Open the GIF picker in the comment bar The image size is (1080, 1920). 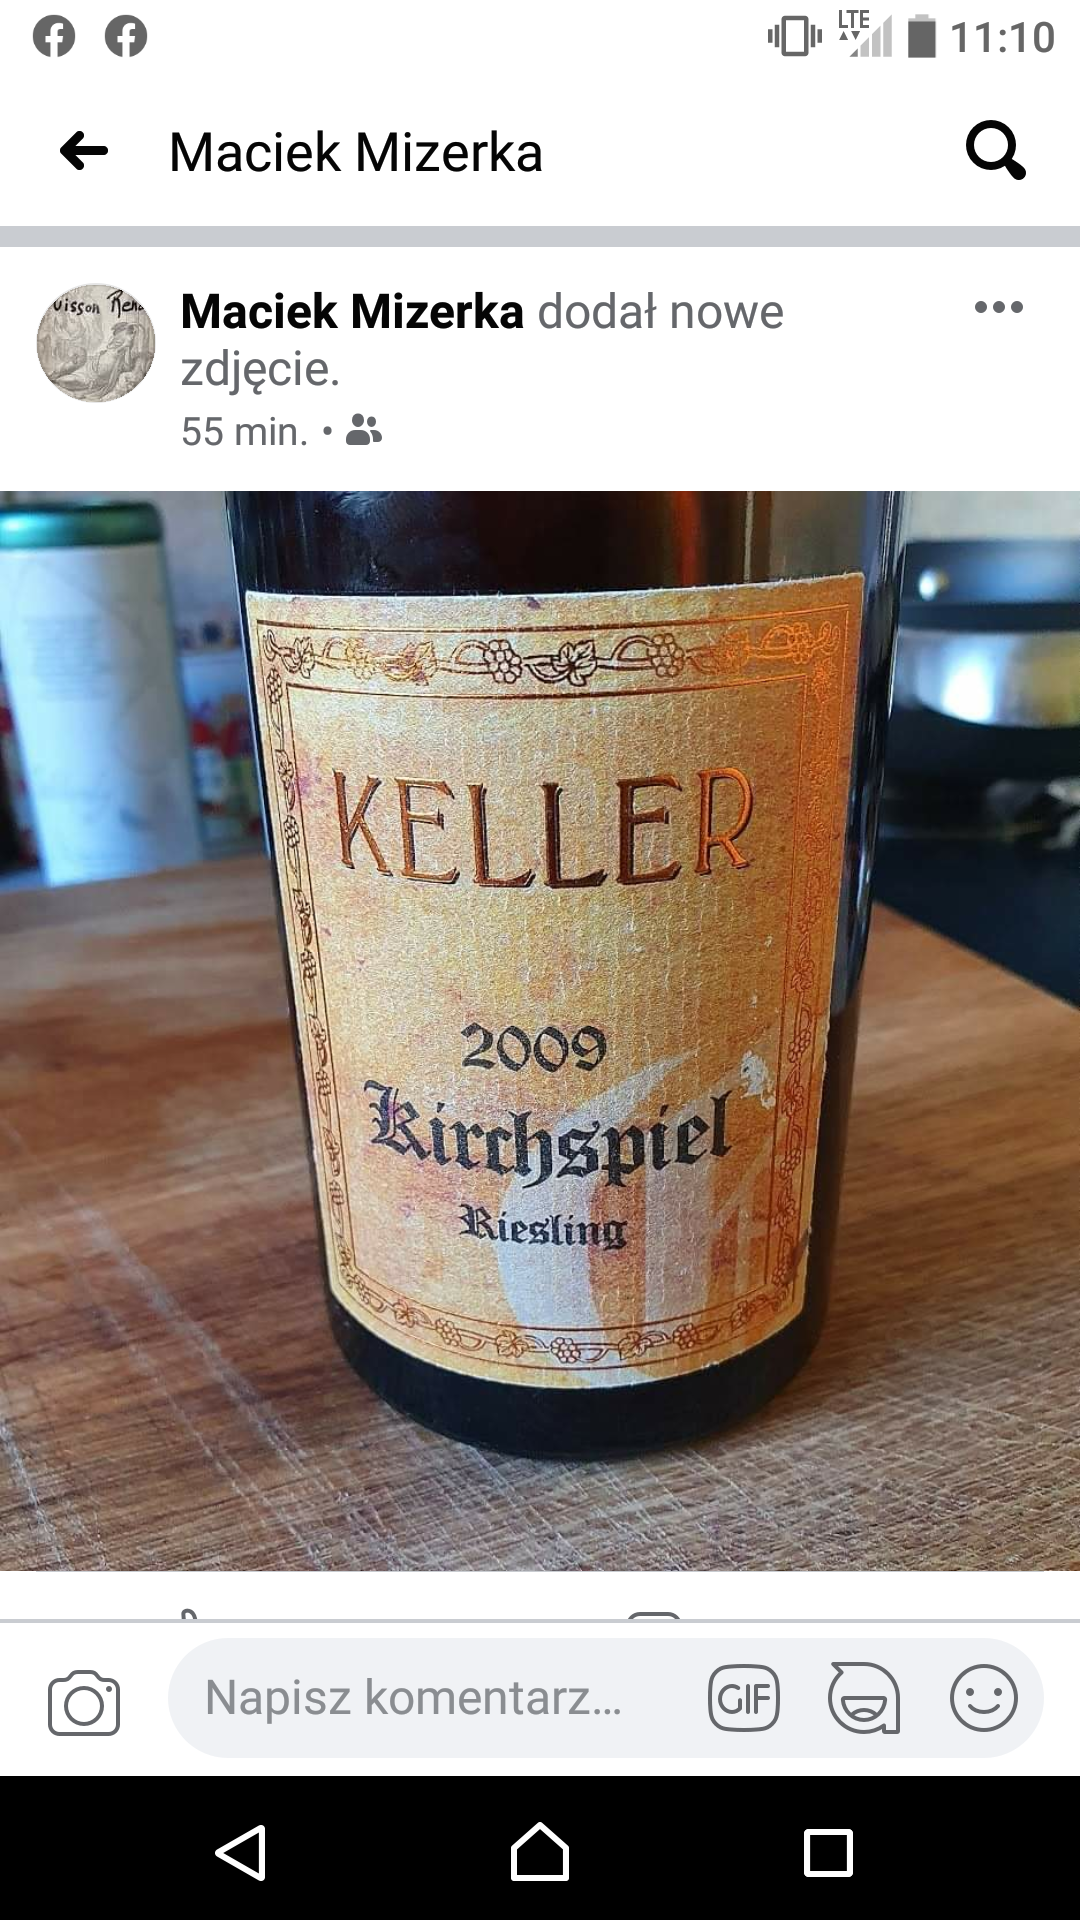743,1698
